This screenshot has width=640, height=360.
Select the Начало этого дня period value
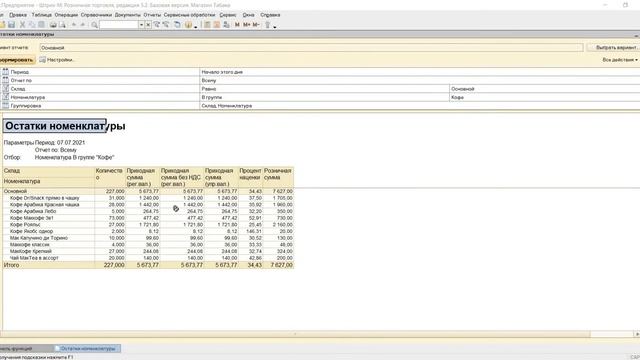coord(222,72)
